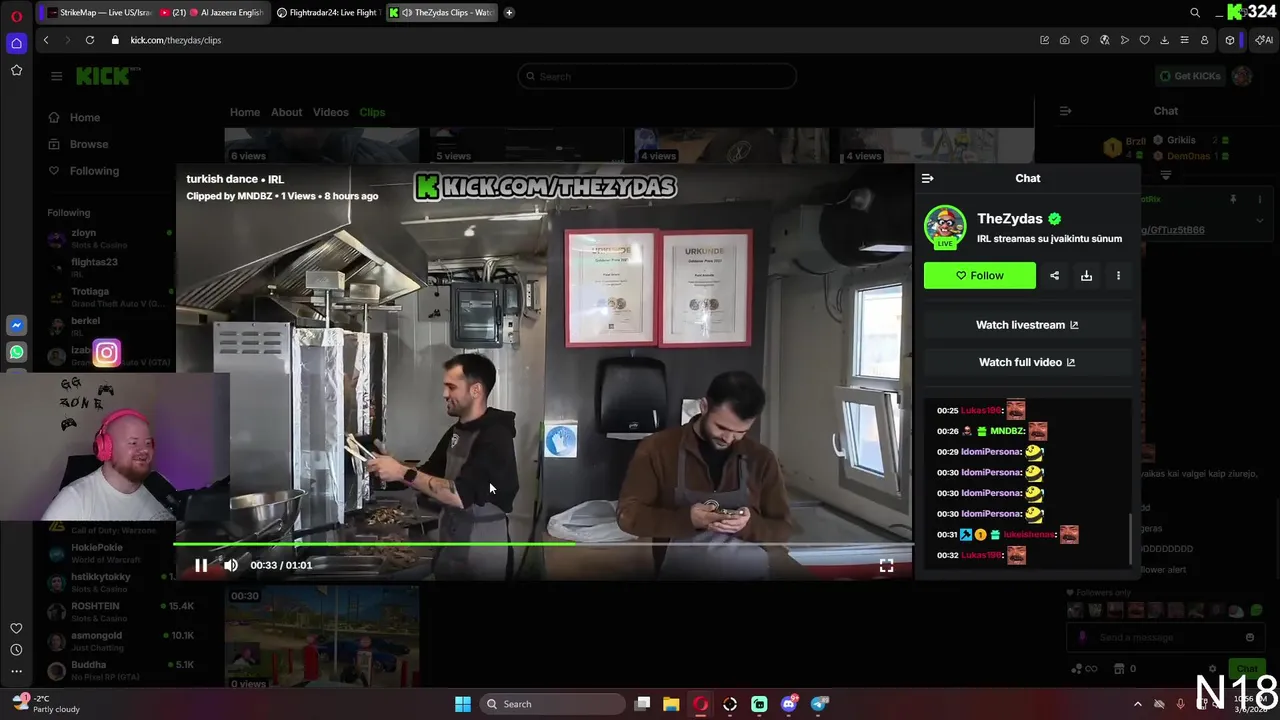Switch to the channel Videos tab
This screenshot has width=1280, height=720.
coord(330,112)
